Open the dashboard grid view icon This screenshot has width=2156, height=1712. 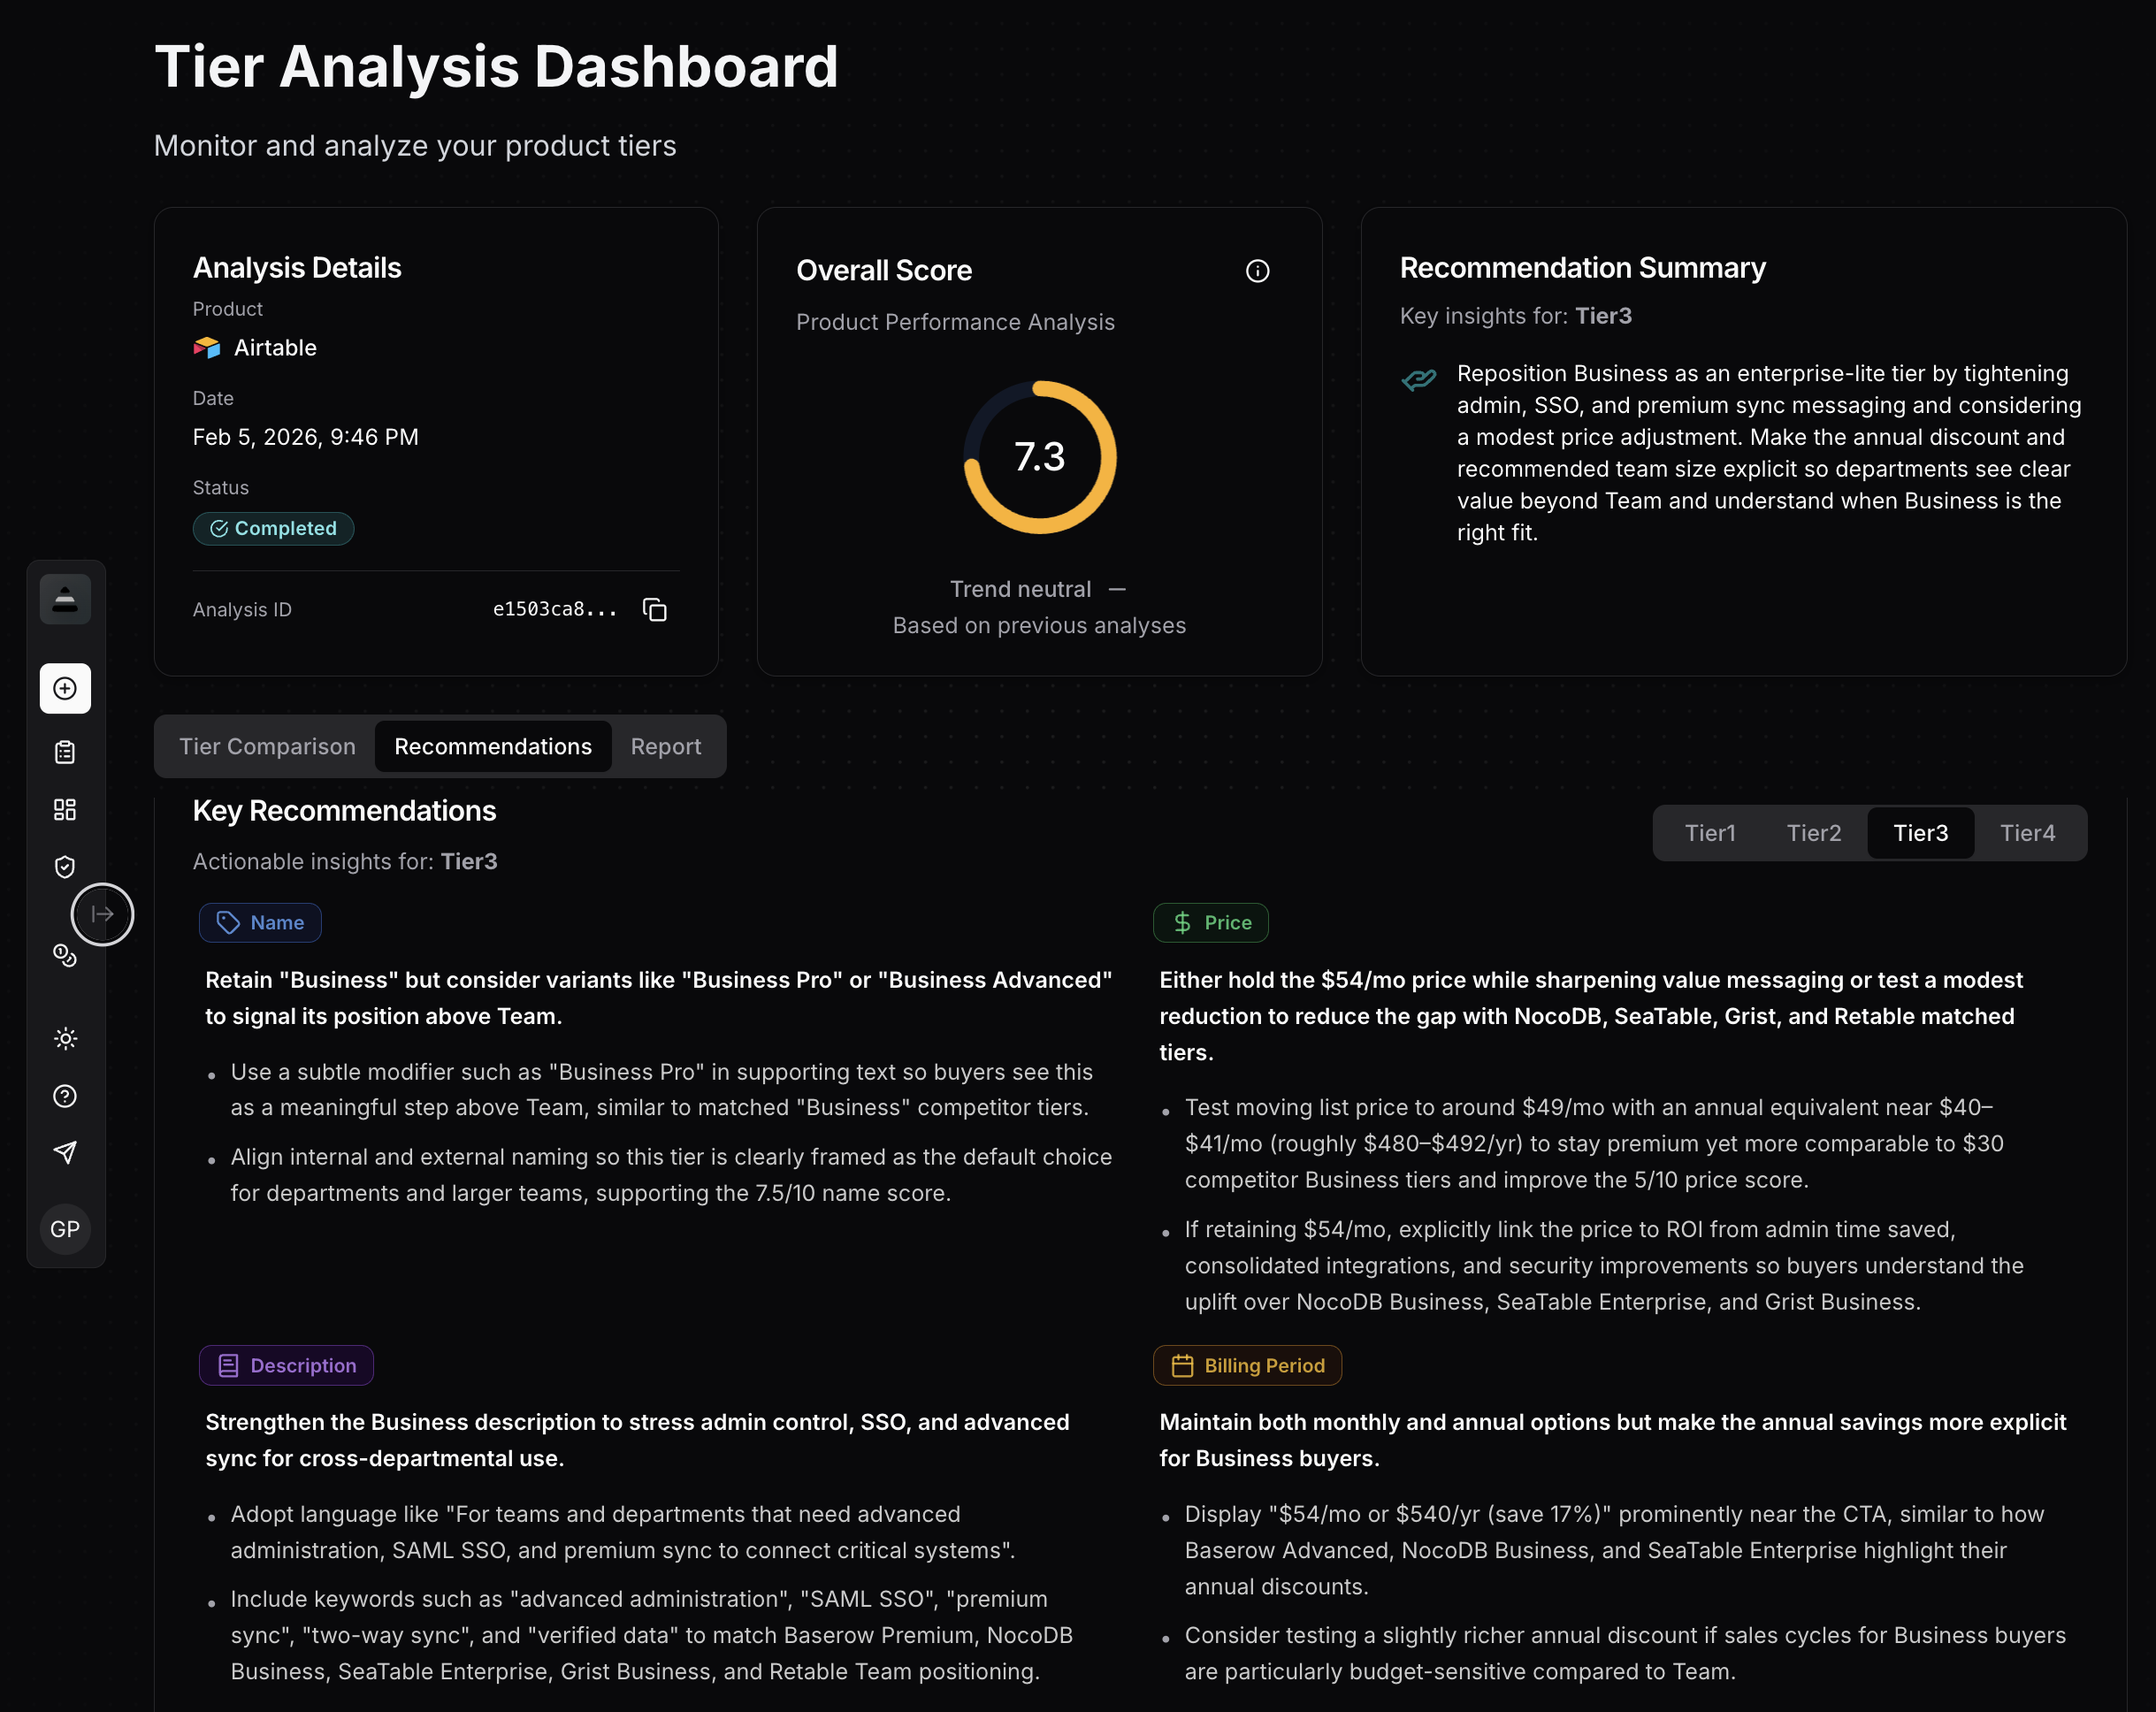65,810
